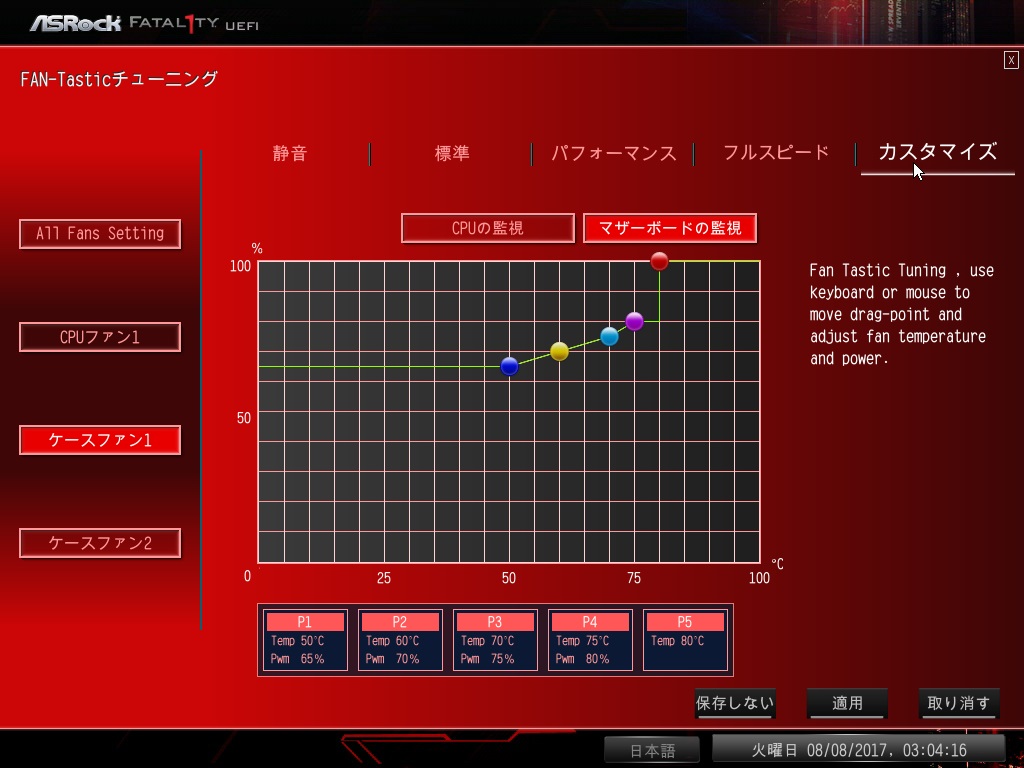Open the 日本語 language selector

coord(653,750)
